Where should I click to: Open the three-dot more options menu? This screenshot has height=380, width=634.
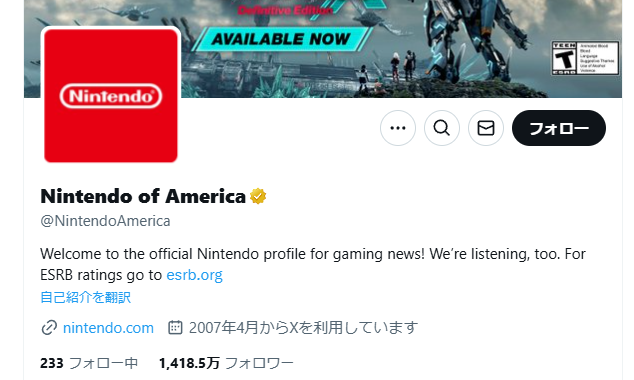(x=398, y=128)
